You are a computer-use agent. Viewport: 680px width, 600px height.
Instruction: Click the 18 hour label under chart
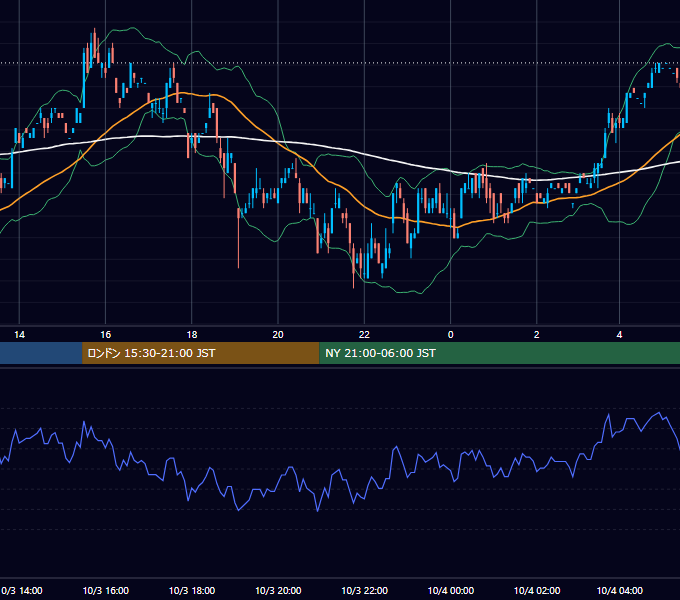192,335
